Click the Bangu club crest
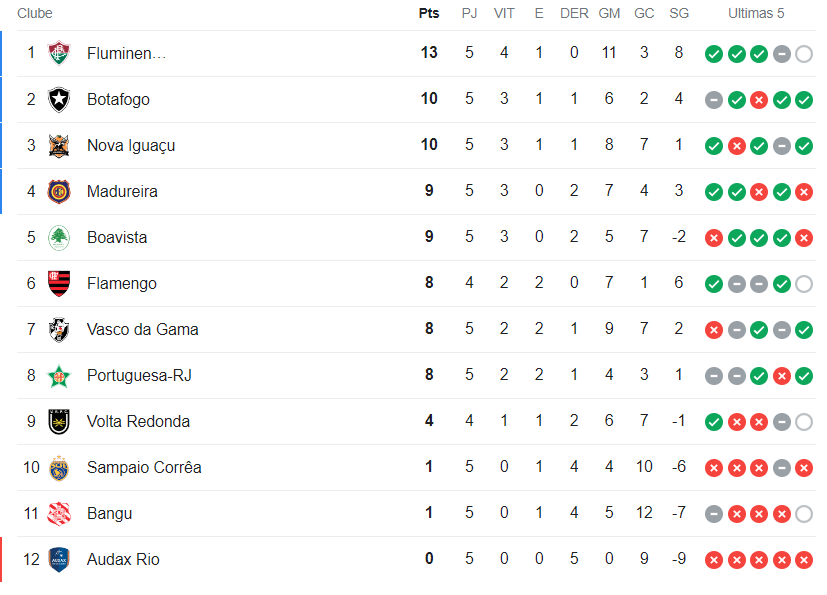The image size is (827, 595). coord(59,513)
